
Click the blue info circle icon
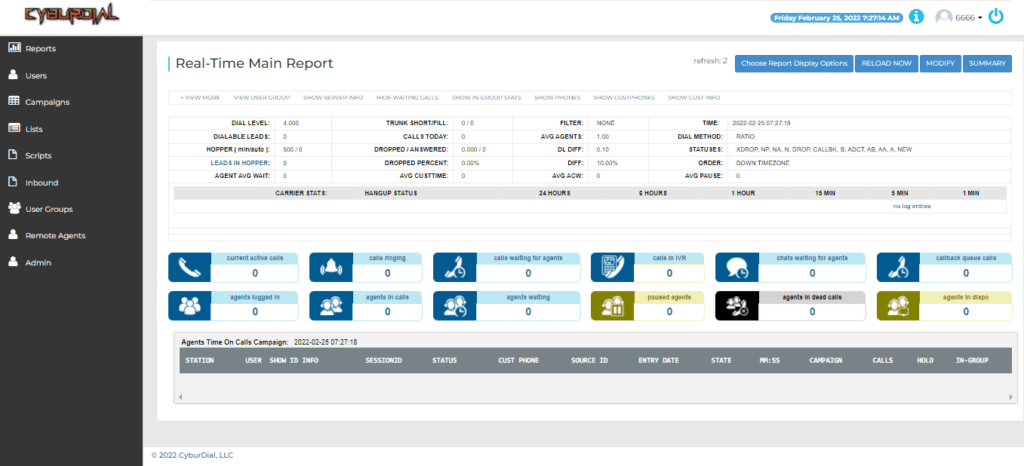pos(917,17)
